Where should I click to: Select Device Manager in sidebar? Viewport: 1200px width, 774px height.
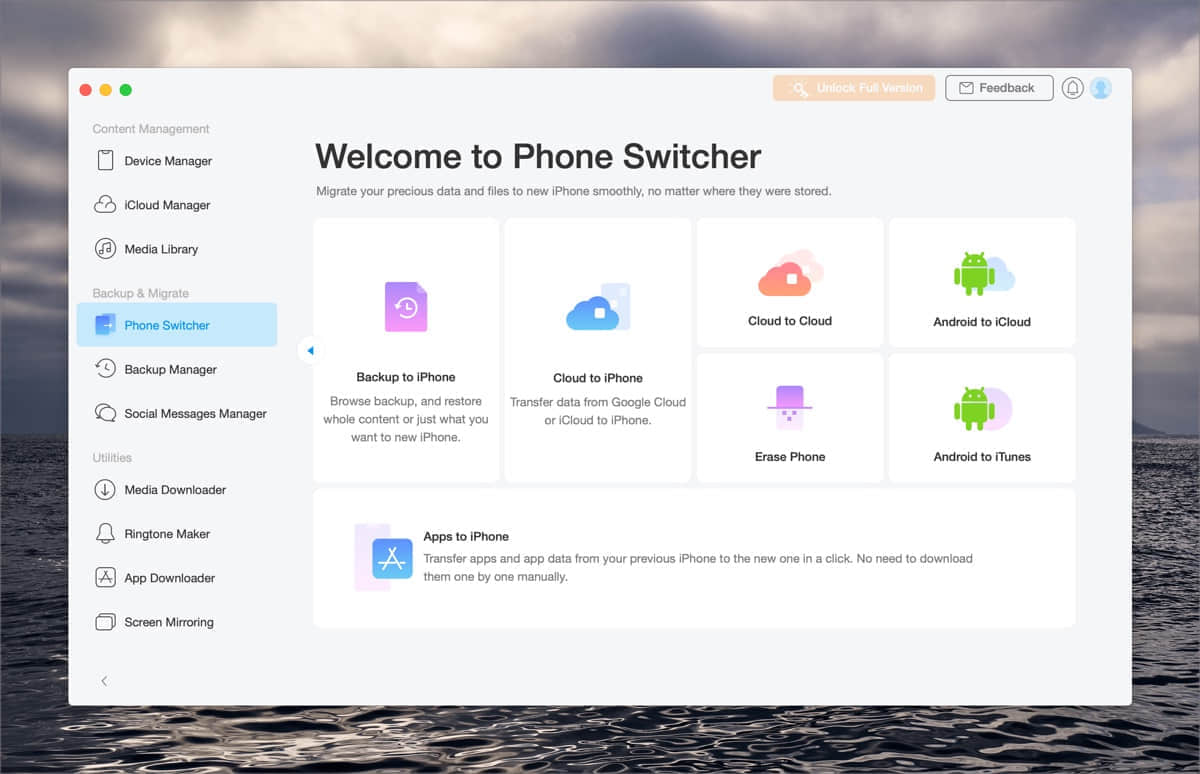coord(177,161)
